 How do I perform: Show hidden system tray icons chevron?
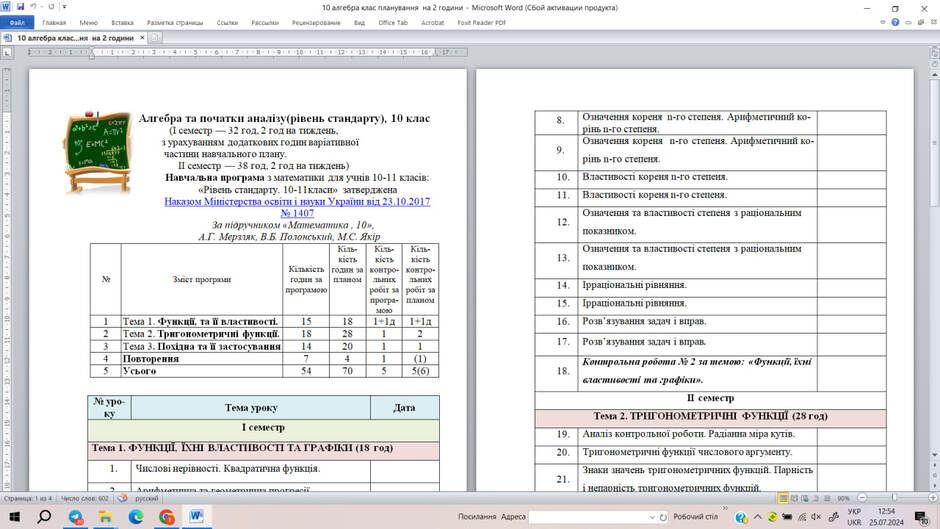point(758,516)
